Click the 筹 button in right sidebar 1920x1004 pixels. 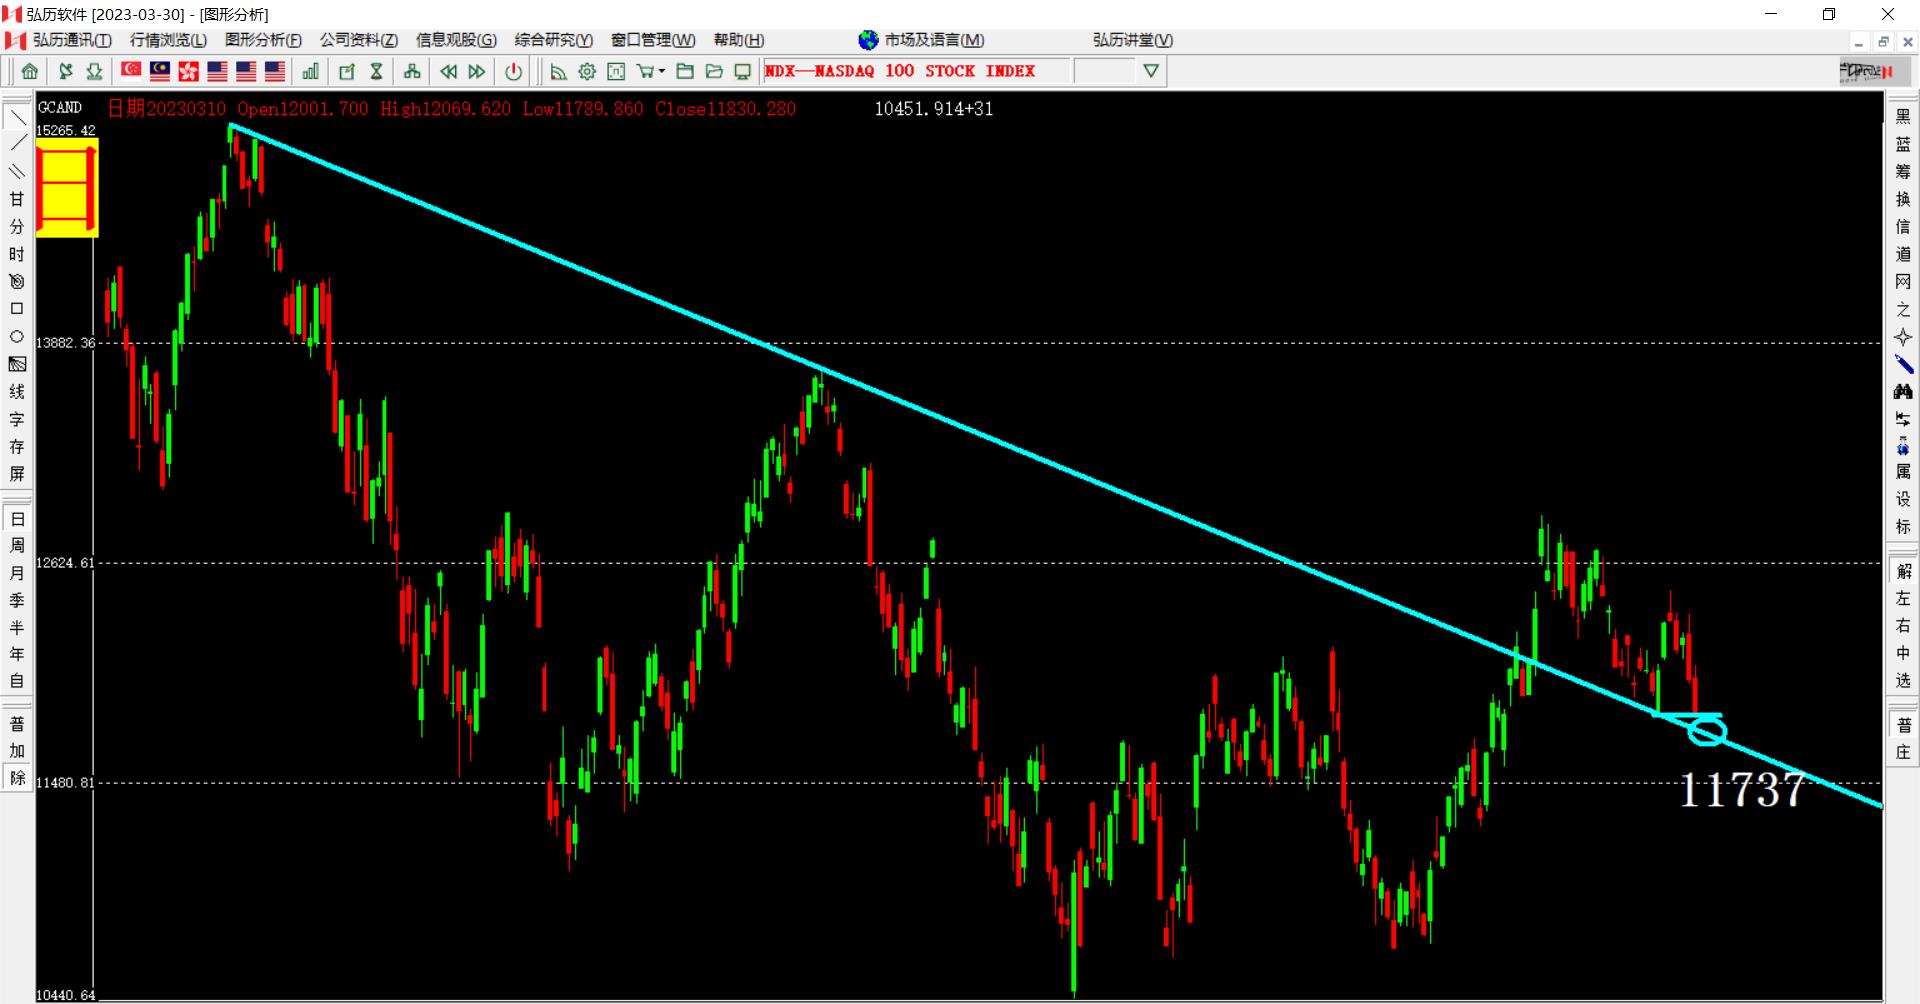pyautogui.click(x=1903, y=172)
